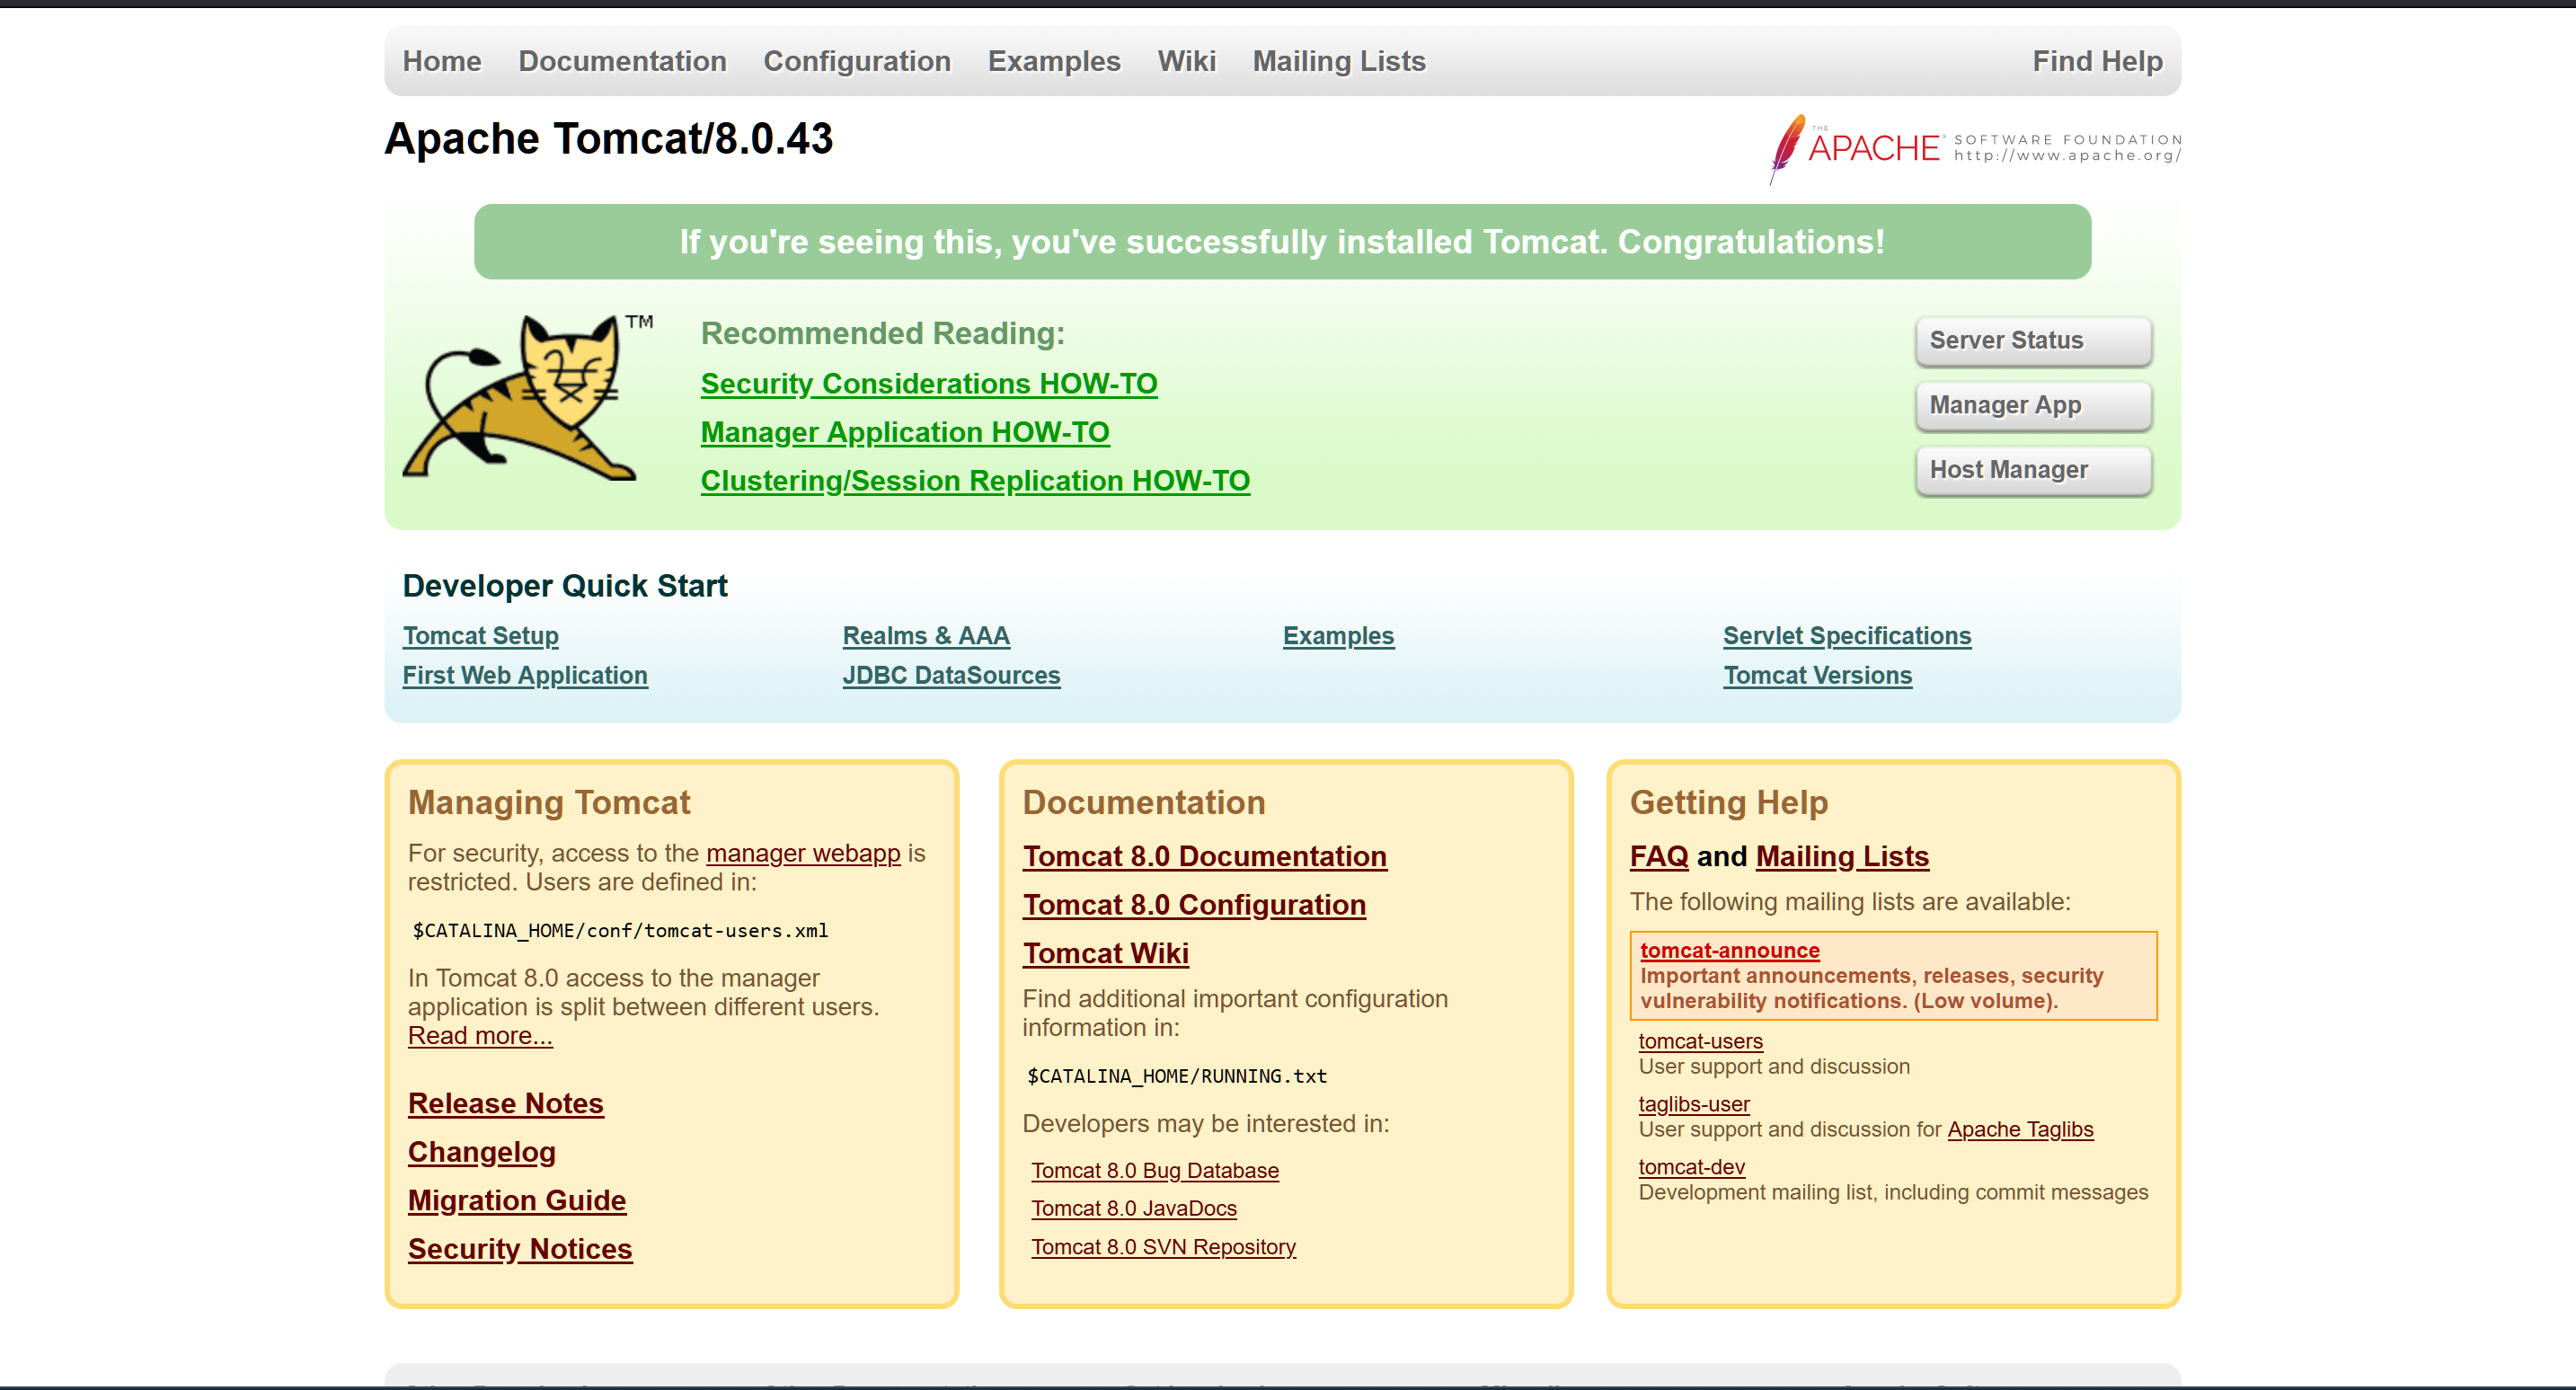The height and width of the screenshot is (1390, 2576).
Task: Open Tomcat 8.0 SVN Repository link
Action: (1164, 1248)
